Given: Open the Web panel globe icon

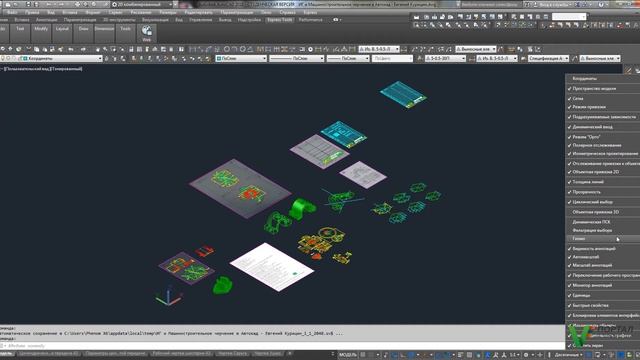Looking at the screenshot, I should point(147,31).
